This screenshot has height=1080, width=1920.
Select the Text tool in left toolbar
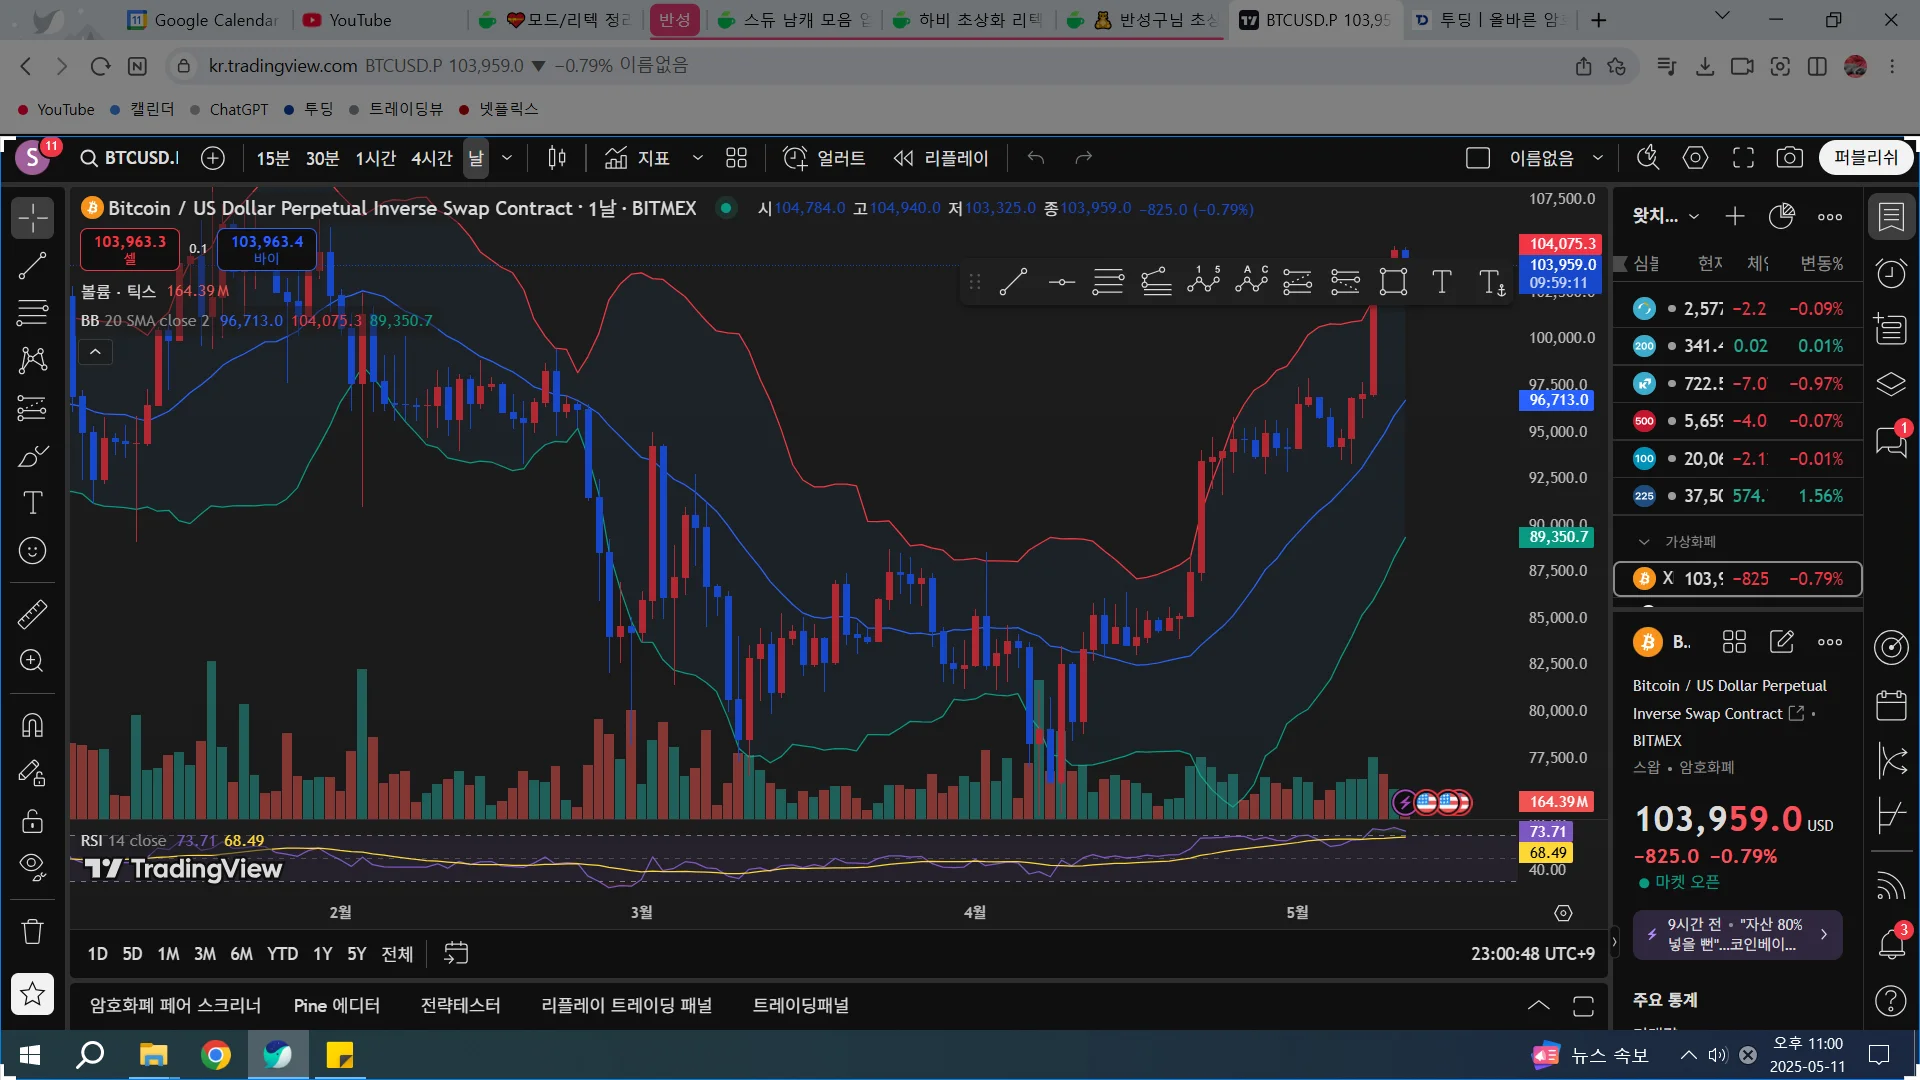point(32,502)
